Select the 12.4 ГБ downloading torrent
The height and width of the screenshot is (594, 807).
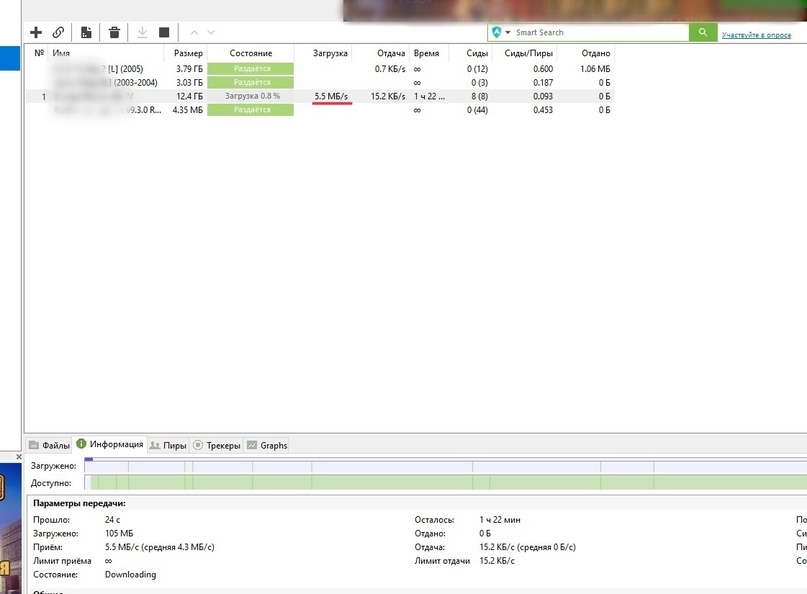pos(320,96)
